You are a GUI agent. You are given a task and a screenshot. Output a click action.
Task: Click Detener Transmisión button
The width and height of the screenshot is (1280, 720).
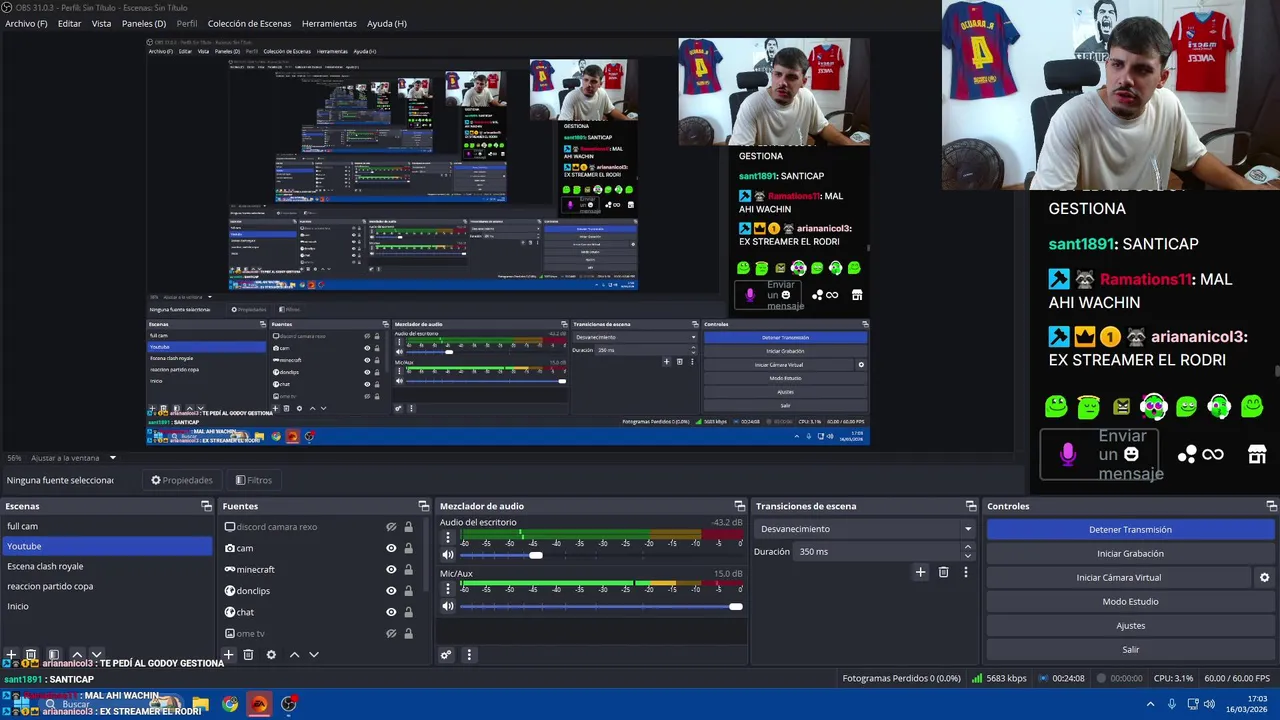(1130, 529)
